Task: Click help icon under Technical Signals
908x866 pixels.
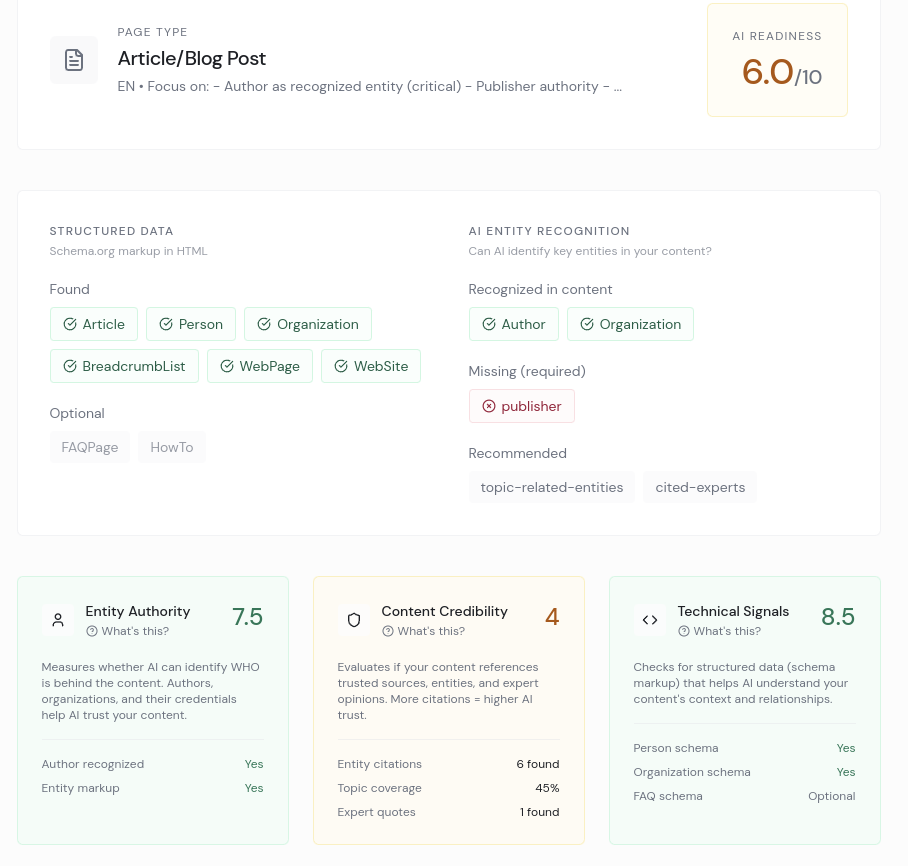Action: tap(684, 631)
